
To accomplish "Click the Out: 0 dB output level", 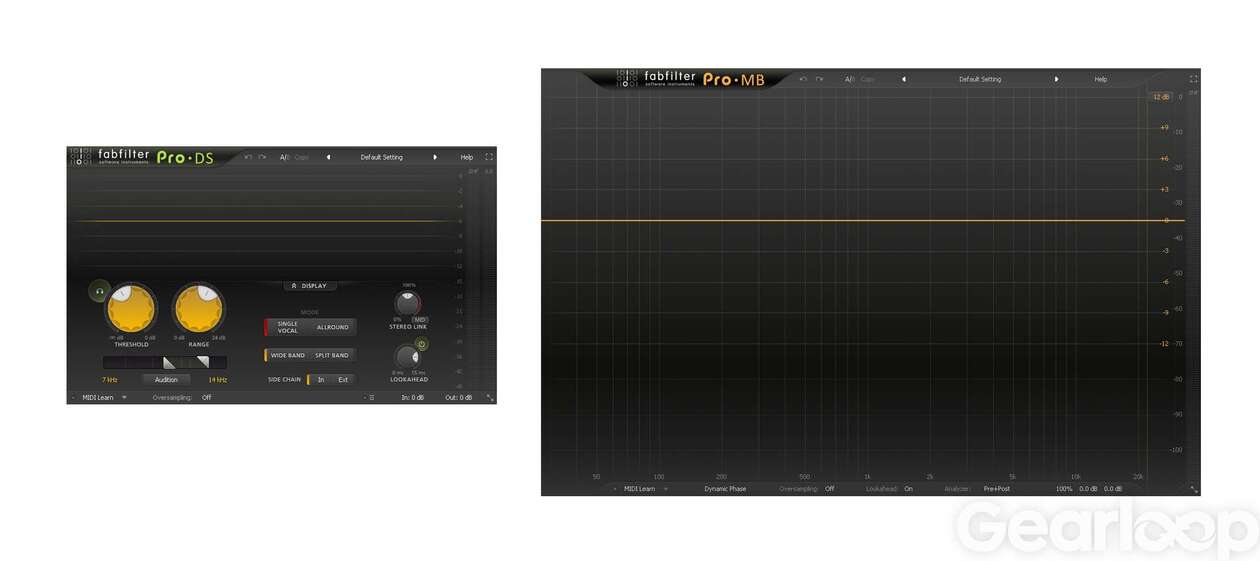I will pyautogui.click(x=459, y=397).
